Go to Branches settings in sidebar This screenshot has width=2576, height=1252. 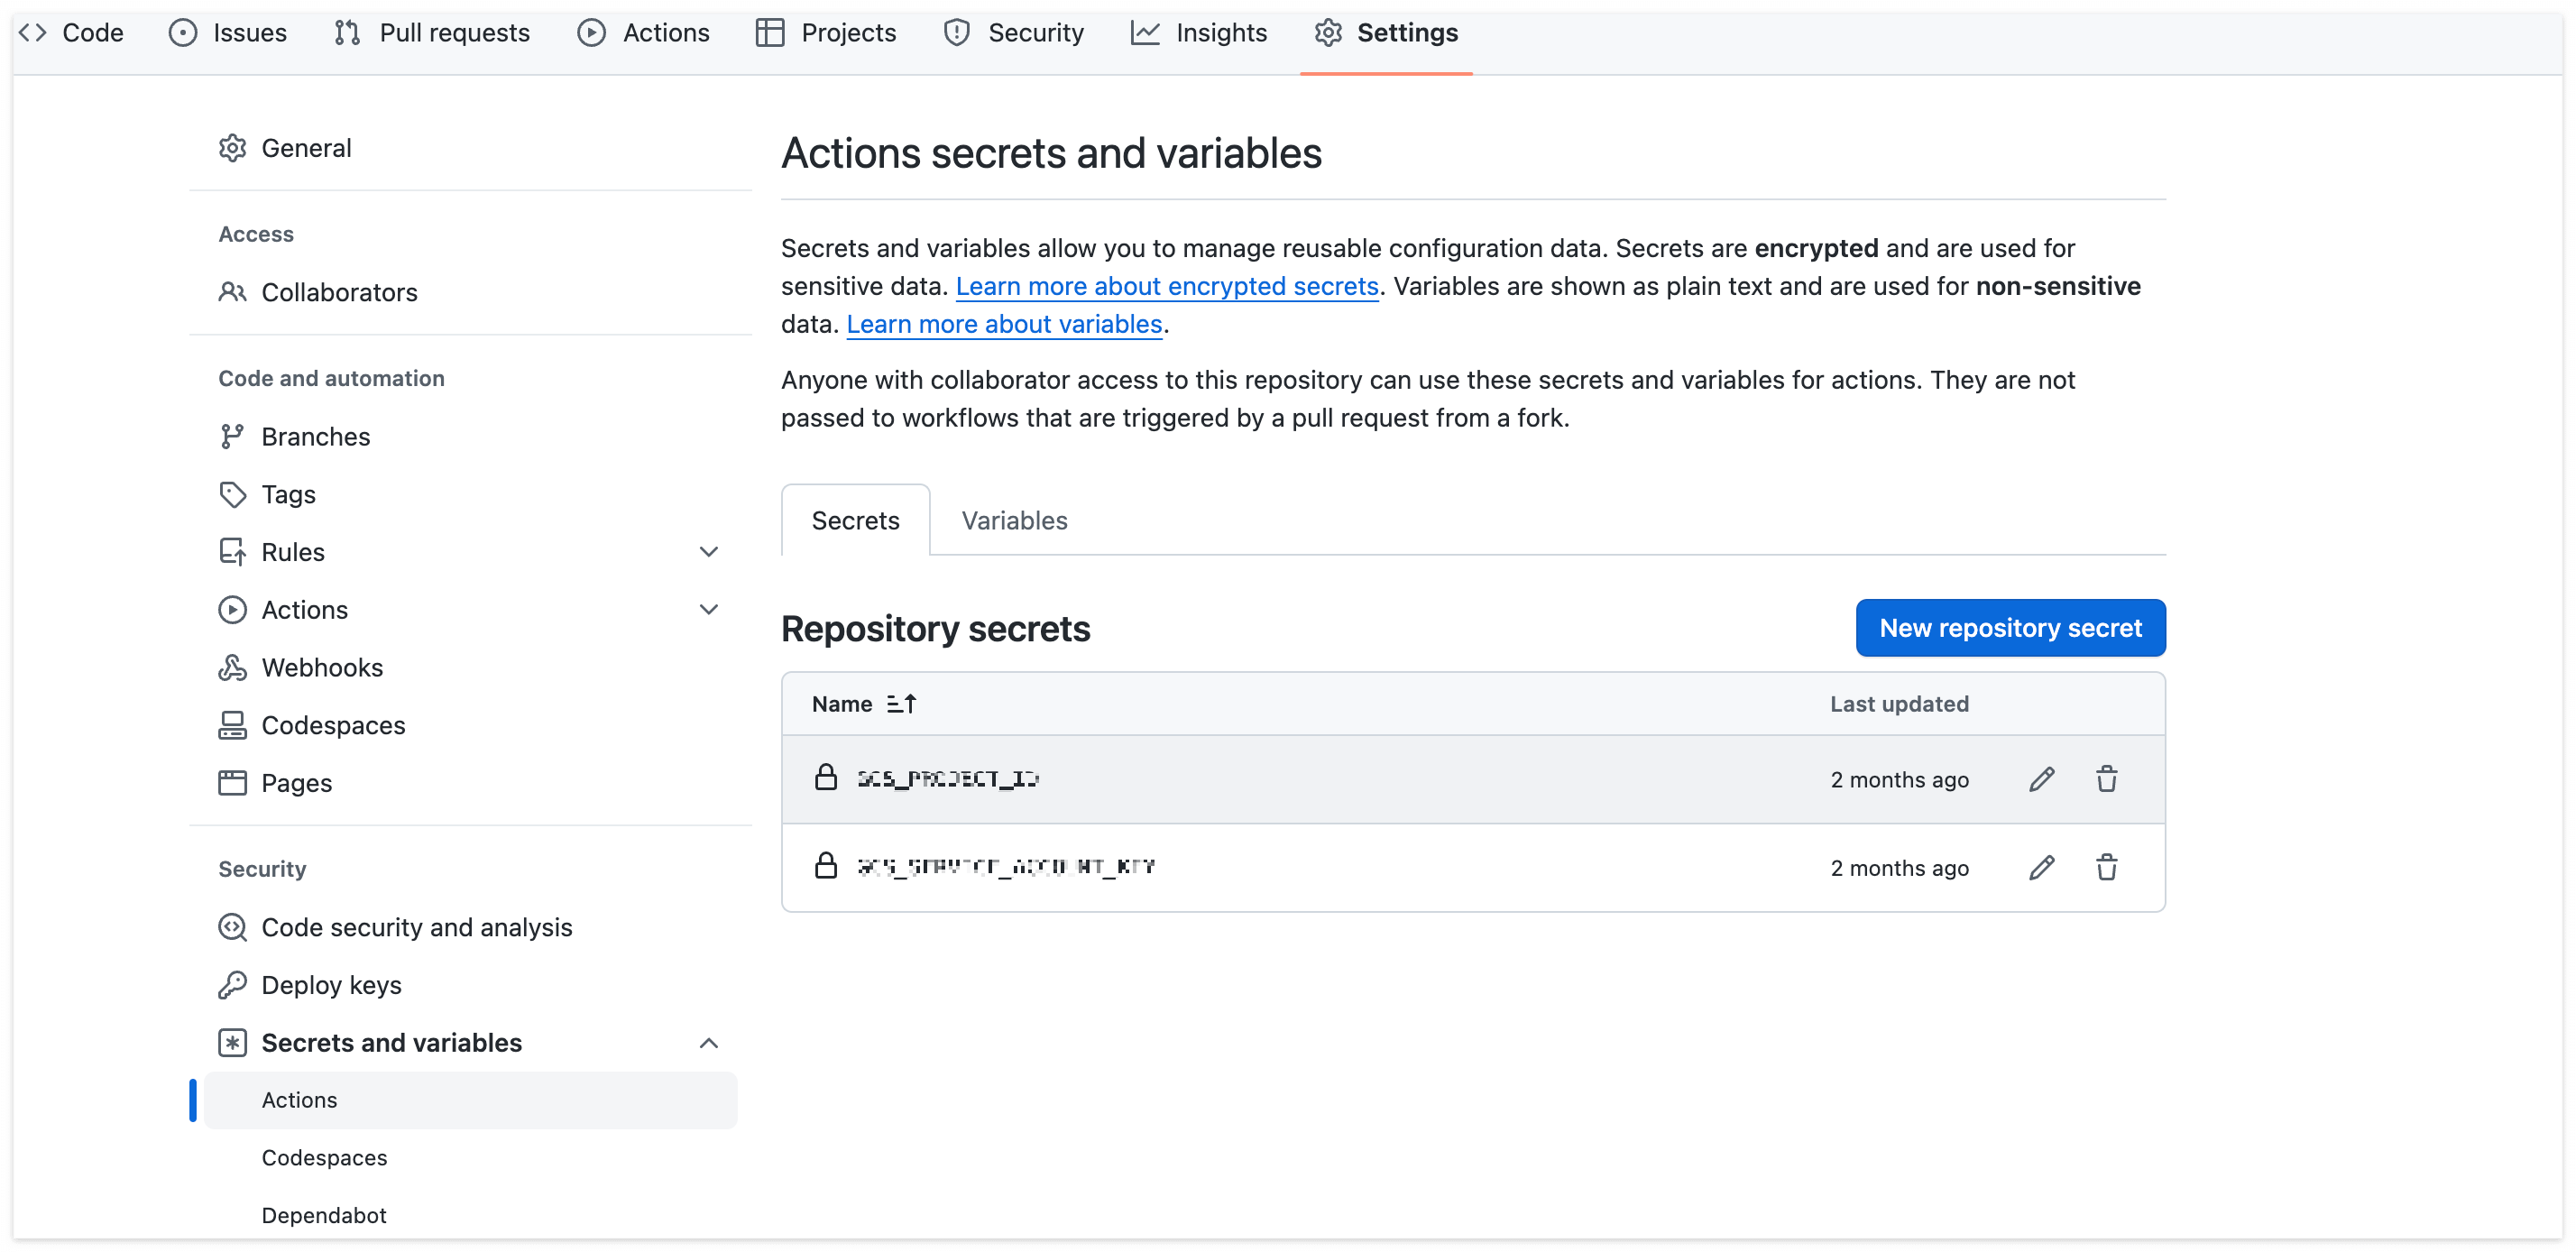tap(315, 436)
